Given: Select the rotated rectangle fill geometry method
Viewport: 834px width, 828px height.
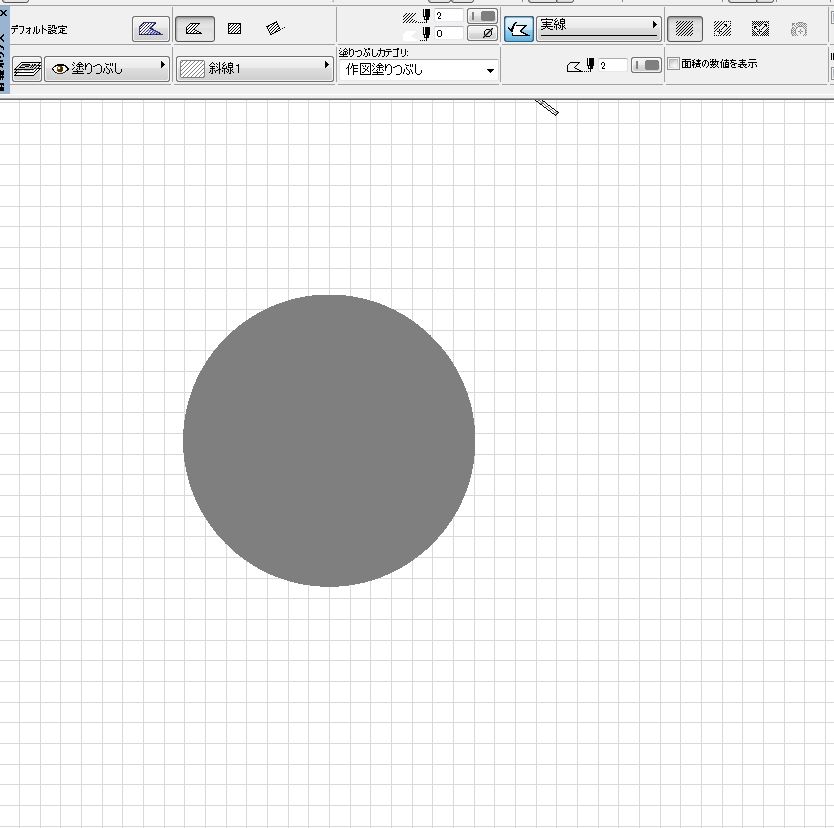Looking at the screenshot, I should tap(275, 28).
